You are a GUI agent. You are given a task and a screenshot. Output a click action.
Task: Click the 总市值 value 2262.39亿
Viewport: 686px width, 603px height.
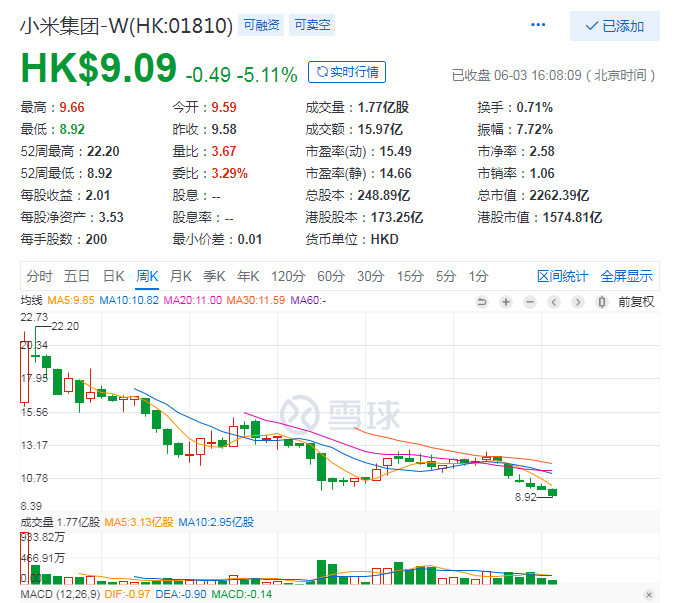click(x=560, y=195)
